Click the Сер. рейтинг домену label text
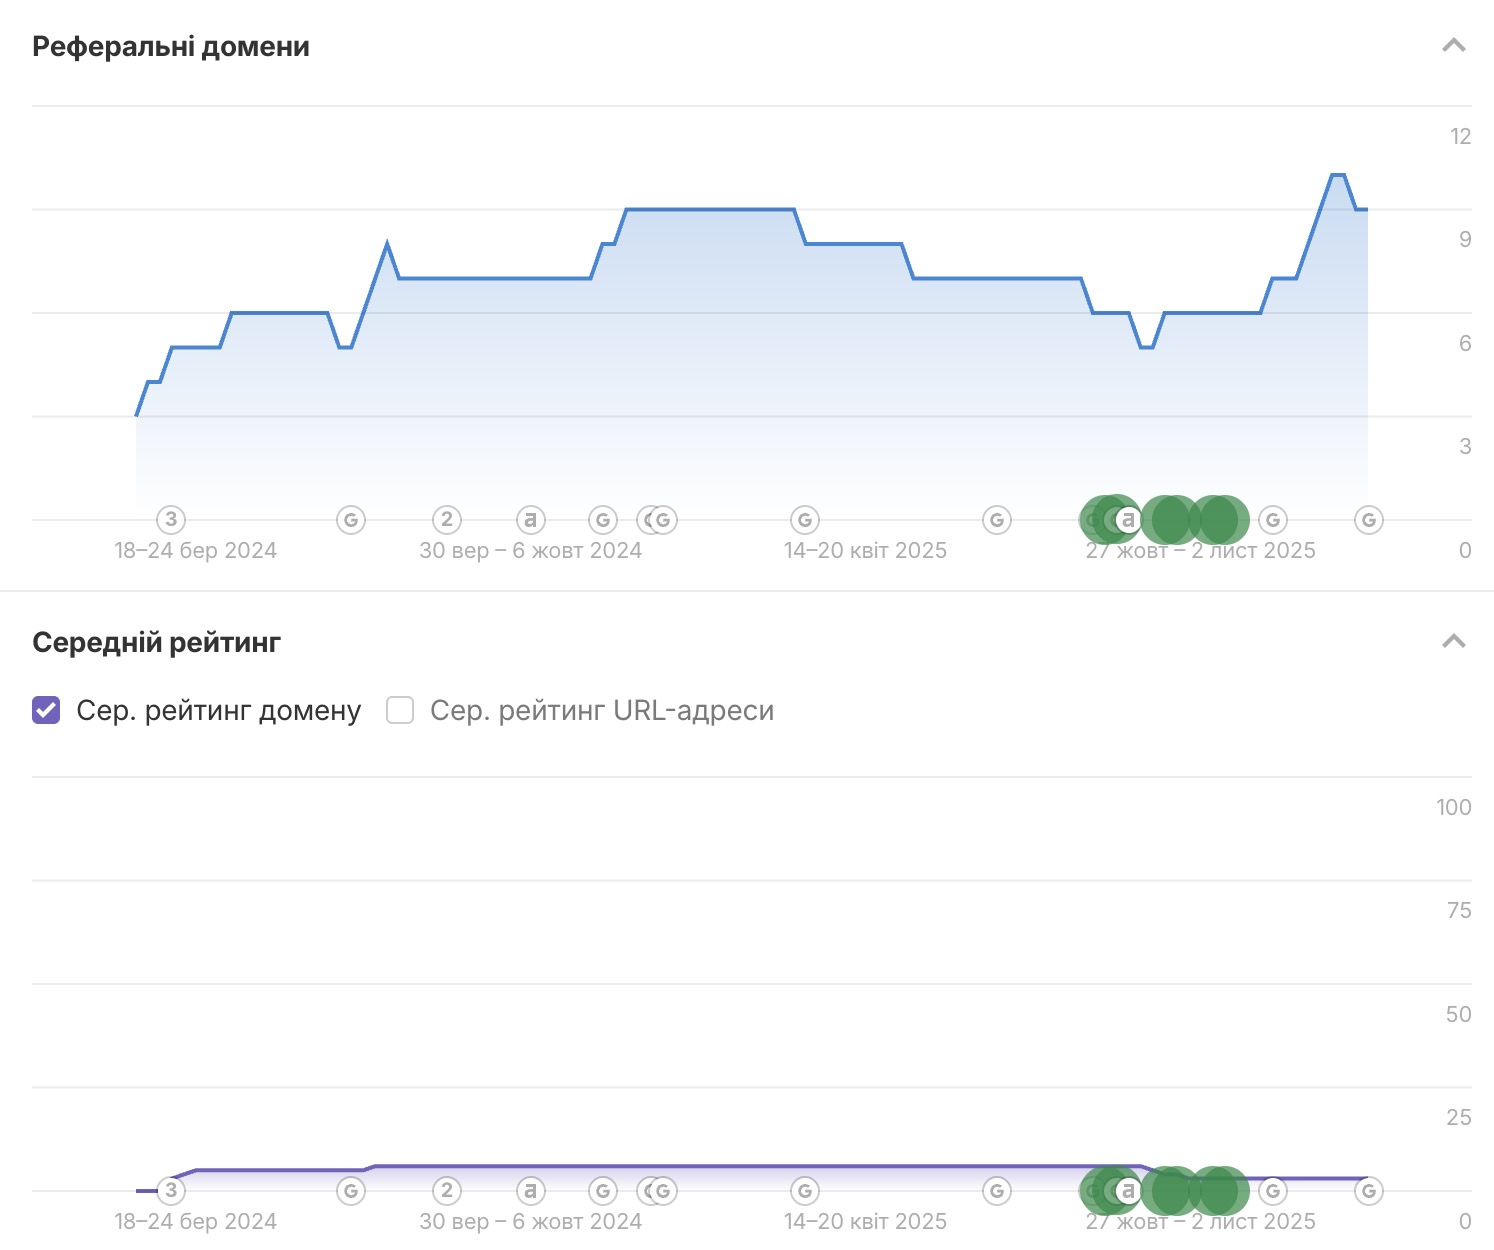This screenshot has width=1494, height=1250. coord(218,710)
